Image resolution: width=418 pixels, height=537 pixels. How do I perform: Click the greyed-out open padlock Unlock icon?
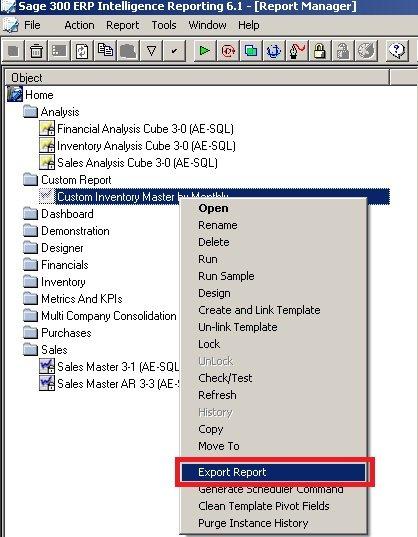[x=343, y=51]
